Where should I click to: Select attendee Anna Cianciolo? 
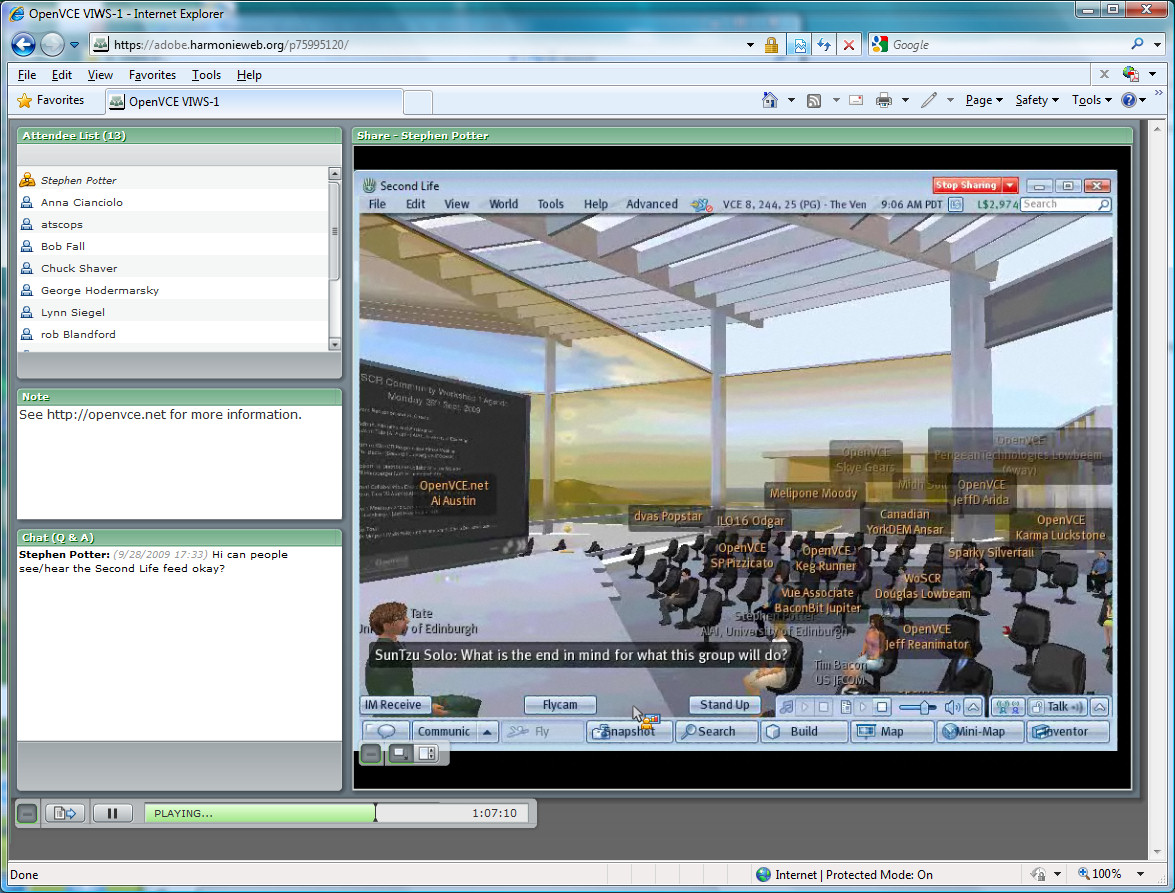172,202
